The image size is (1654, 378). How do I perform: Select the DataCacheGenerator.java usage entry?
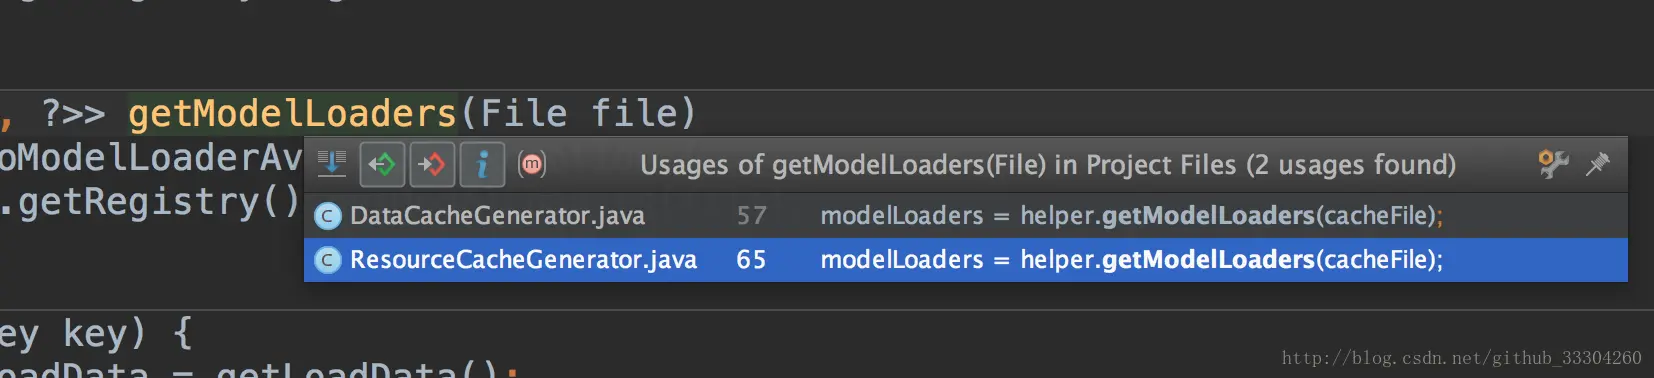coord(966,216)
